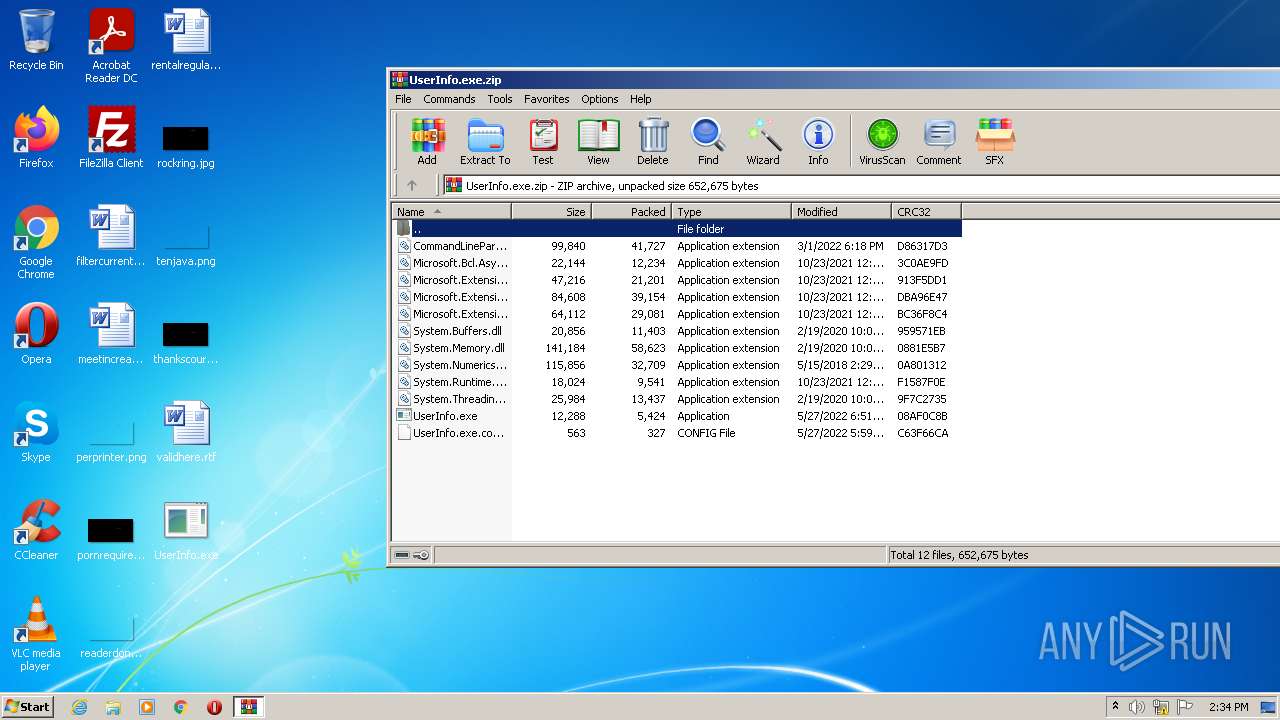This screenshot has height=720, width=1280.
Task: Open Internet Explorer from the taskbar
Action: [x=79, y=707]
